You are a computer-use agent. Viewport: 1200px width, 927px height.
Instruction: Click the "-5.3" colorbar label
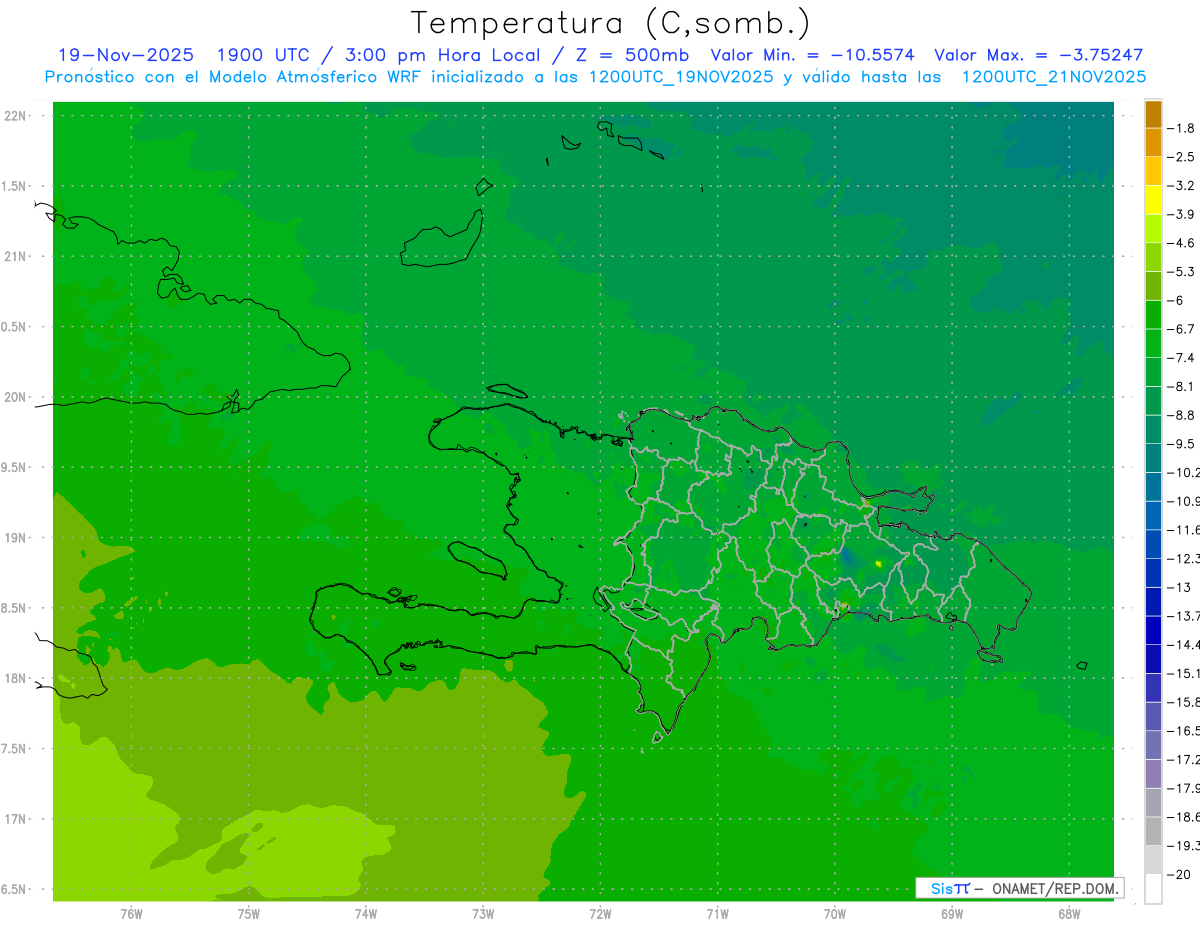[1181, 272]
